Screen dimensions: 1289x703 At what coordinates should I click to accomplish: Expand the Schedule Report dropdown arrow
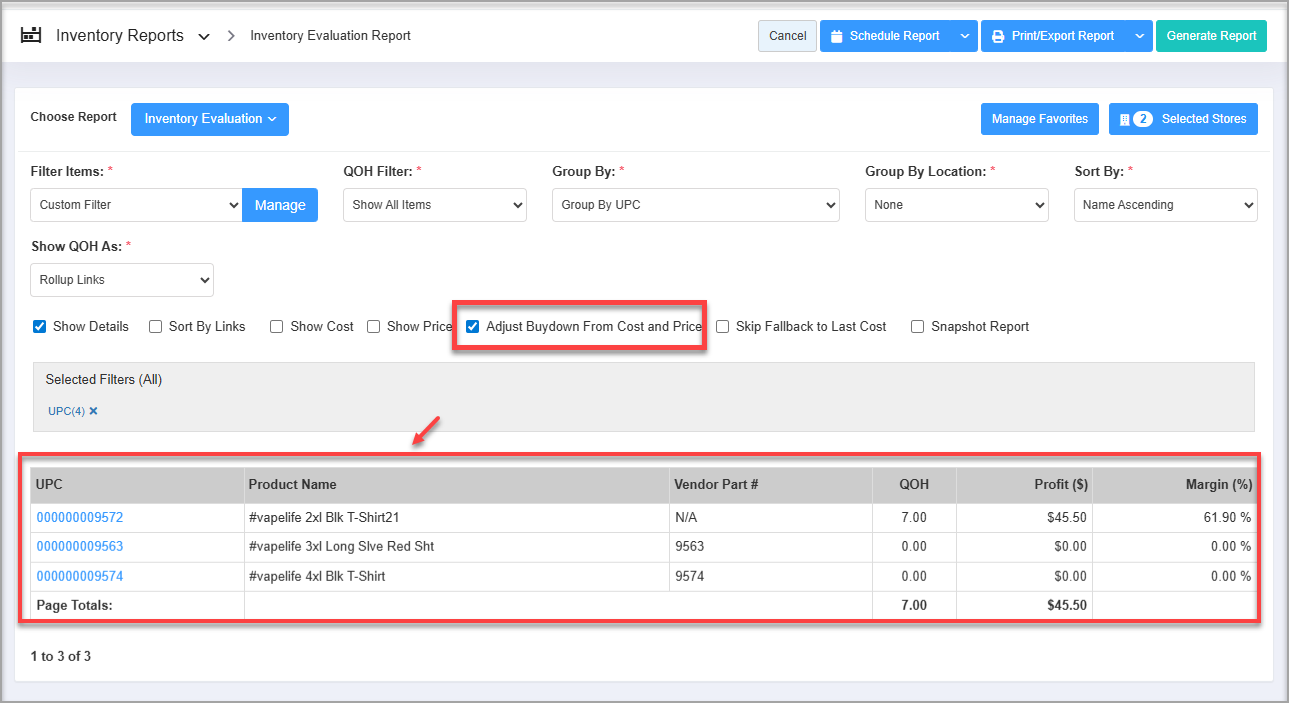coord(964,36)
